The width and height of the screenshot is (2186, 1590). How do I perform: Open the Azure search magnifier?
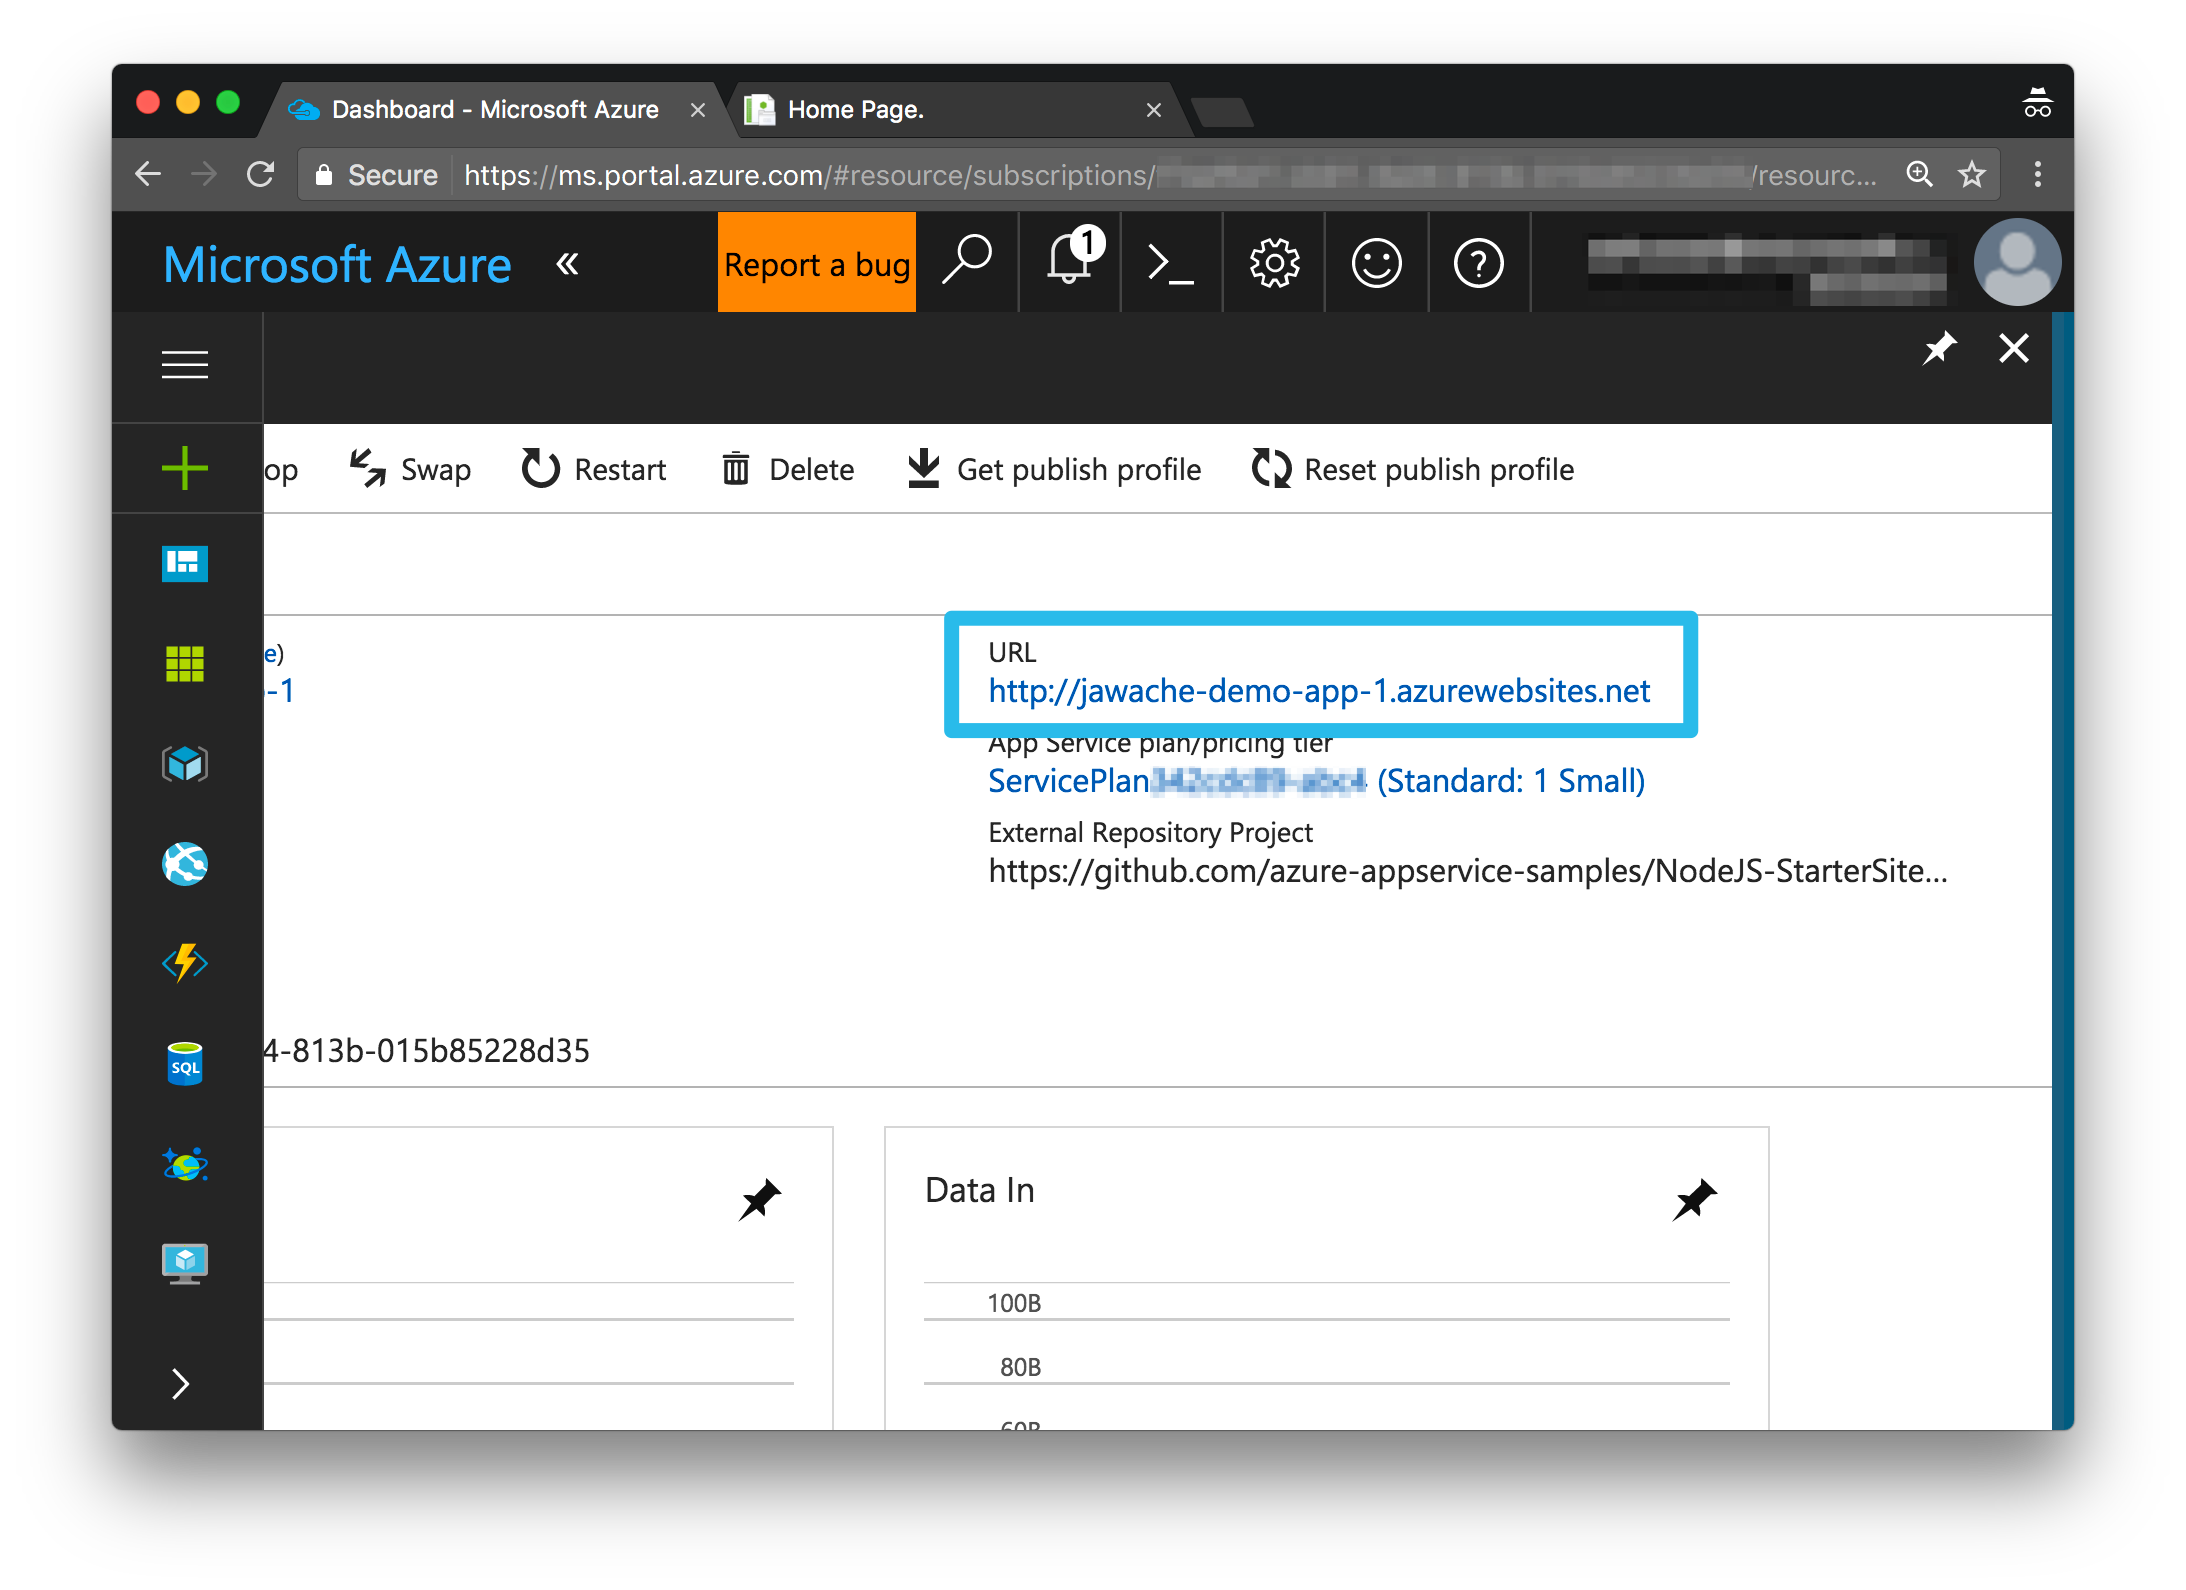(x=967, y=262)
